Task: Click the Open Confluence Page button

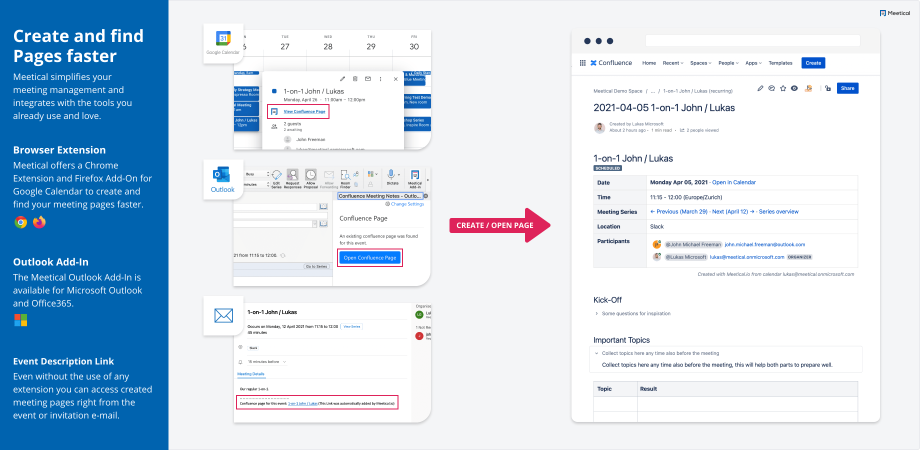Action: click(370, 258)
